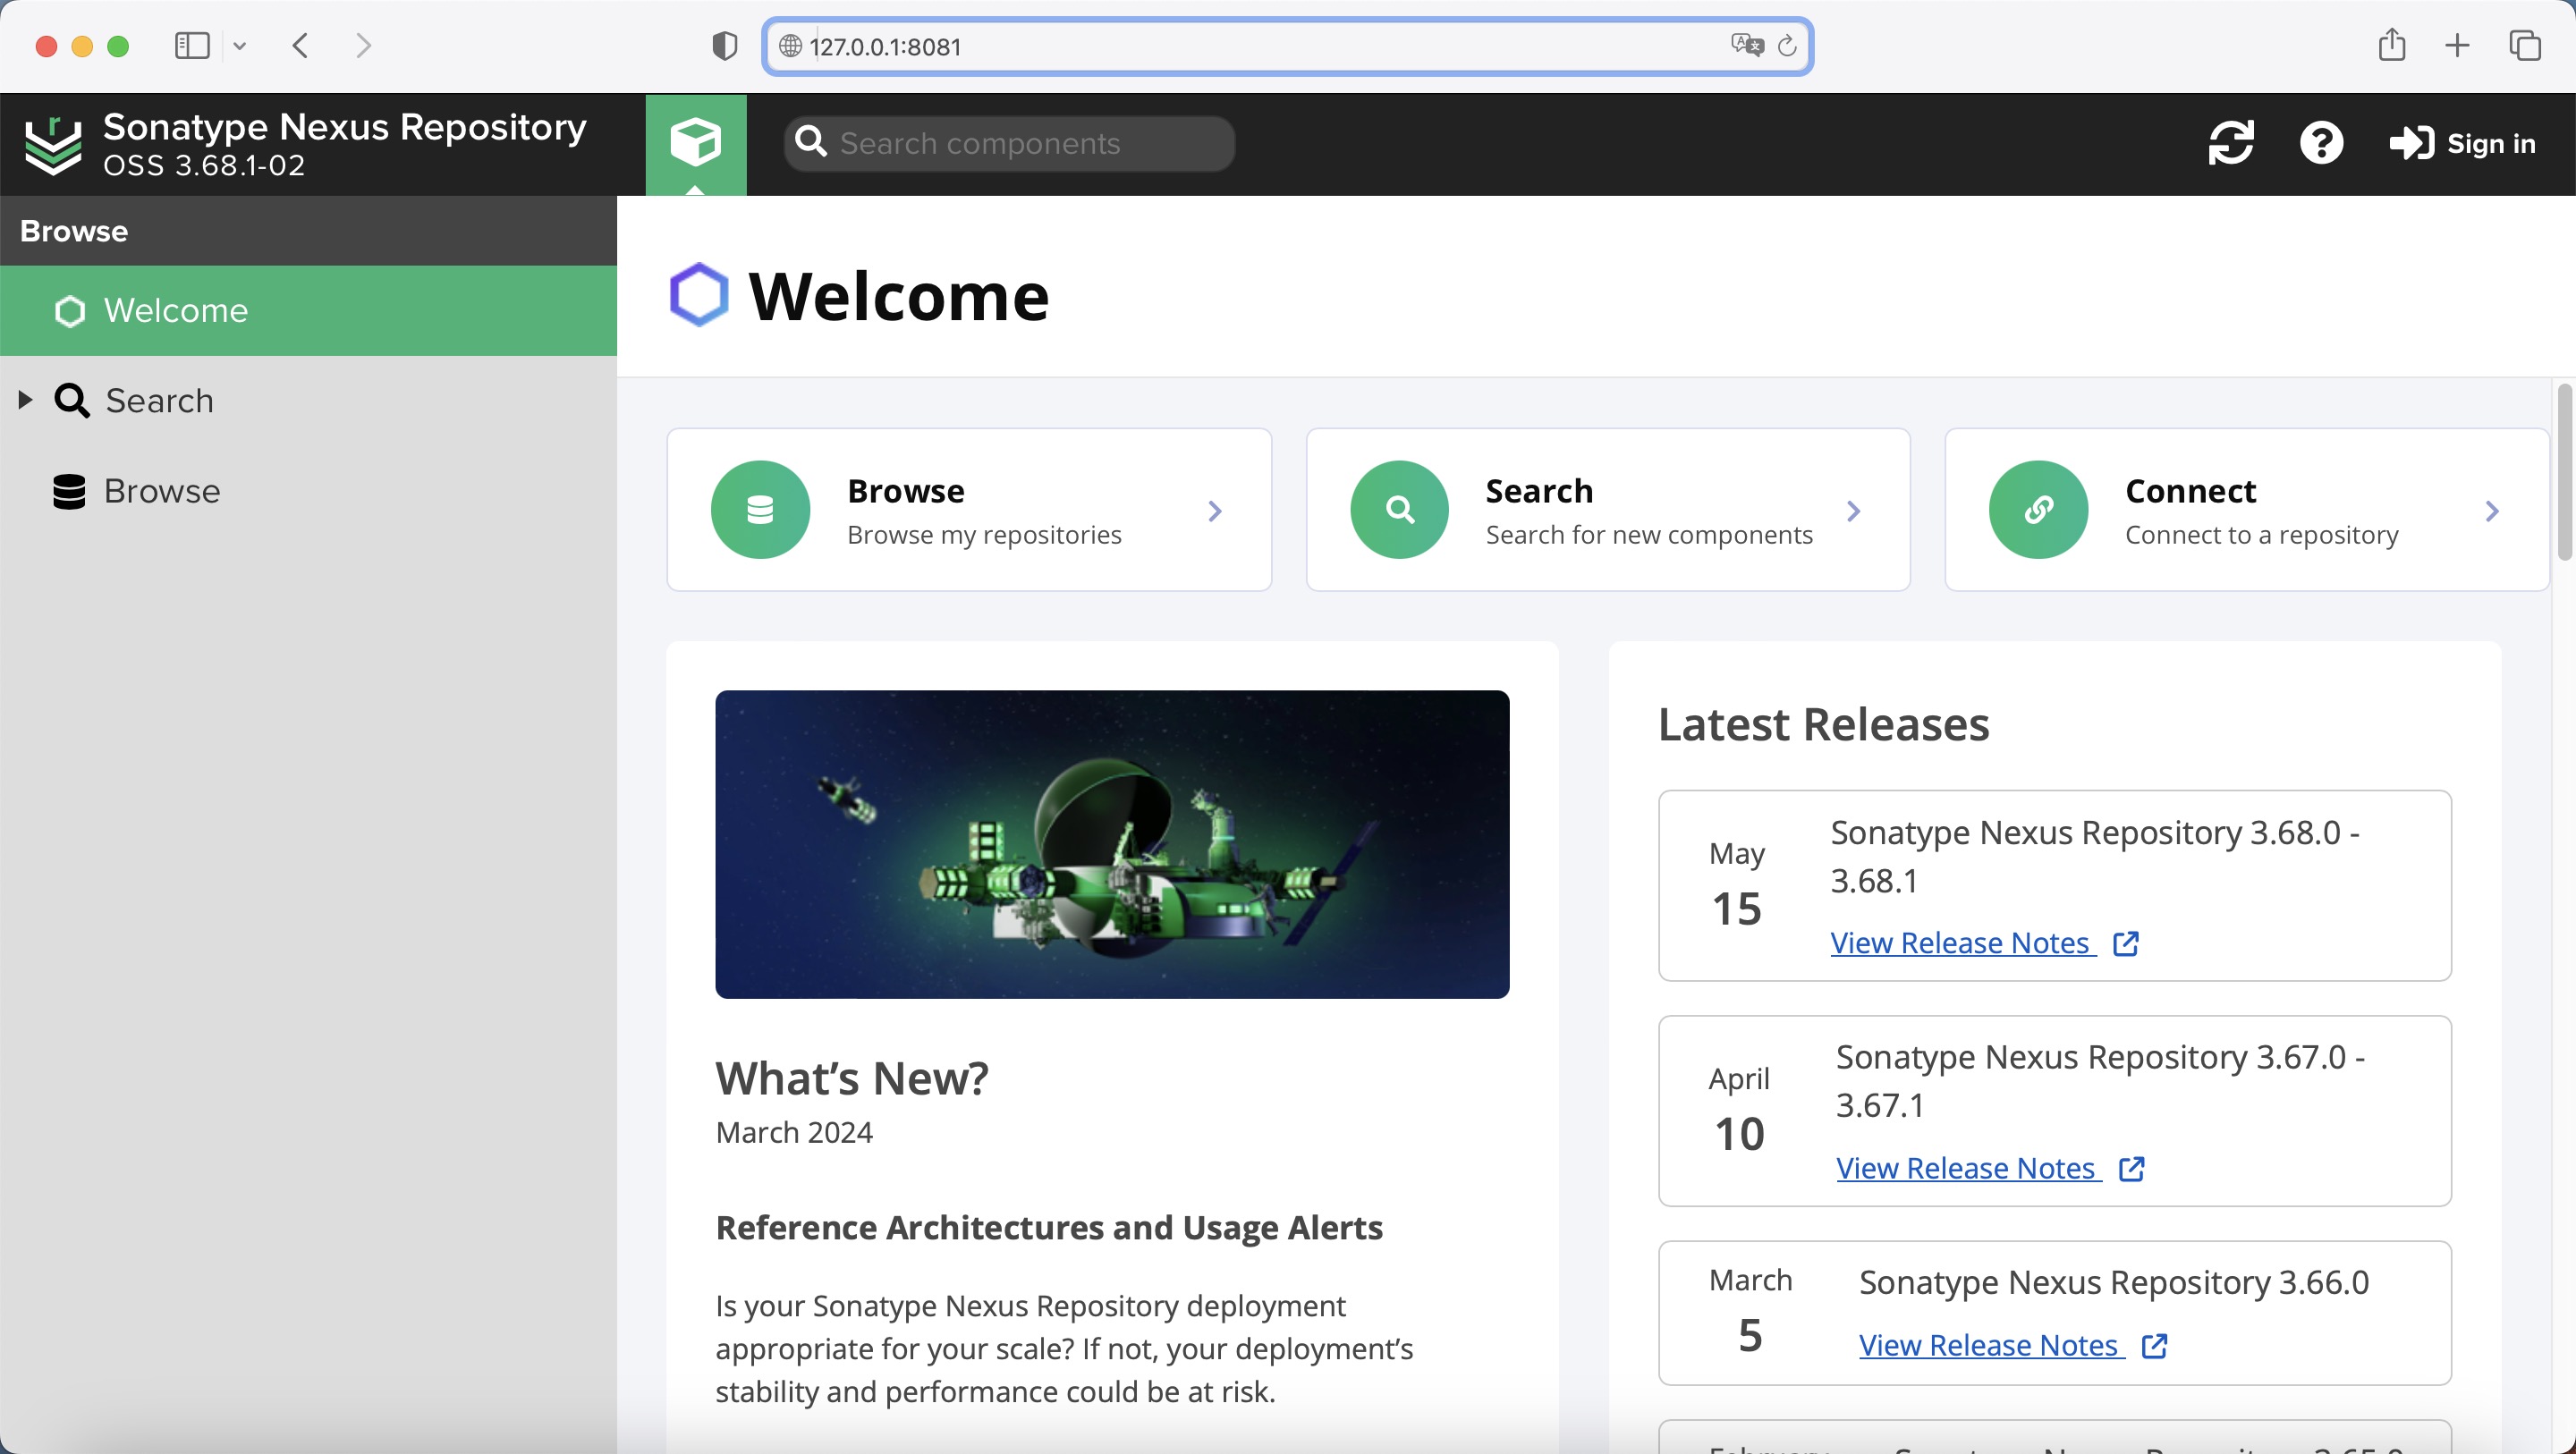Click the green Connect link circle icon
The image size is (2576, 1454).
[x=2038, y=510]
